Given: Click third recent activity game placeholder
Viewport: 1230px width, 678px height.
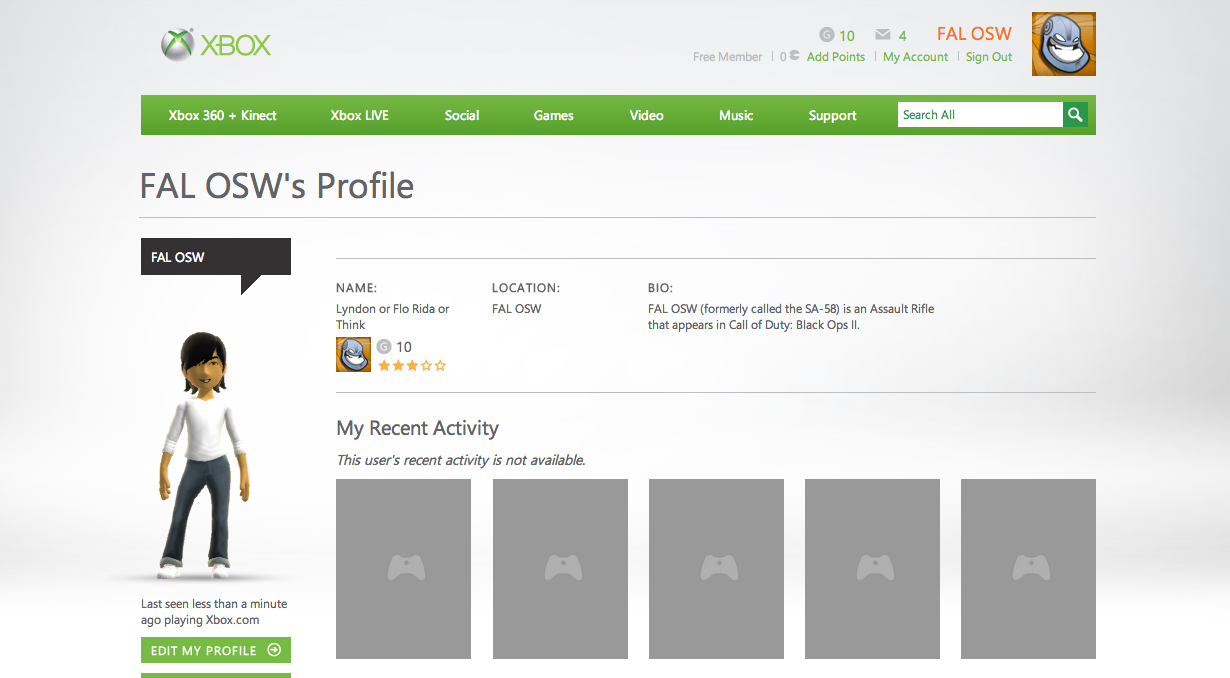Looking at the screenshot, I should pyautogui.click(x=716, y=569).
